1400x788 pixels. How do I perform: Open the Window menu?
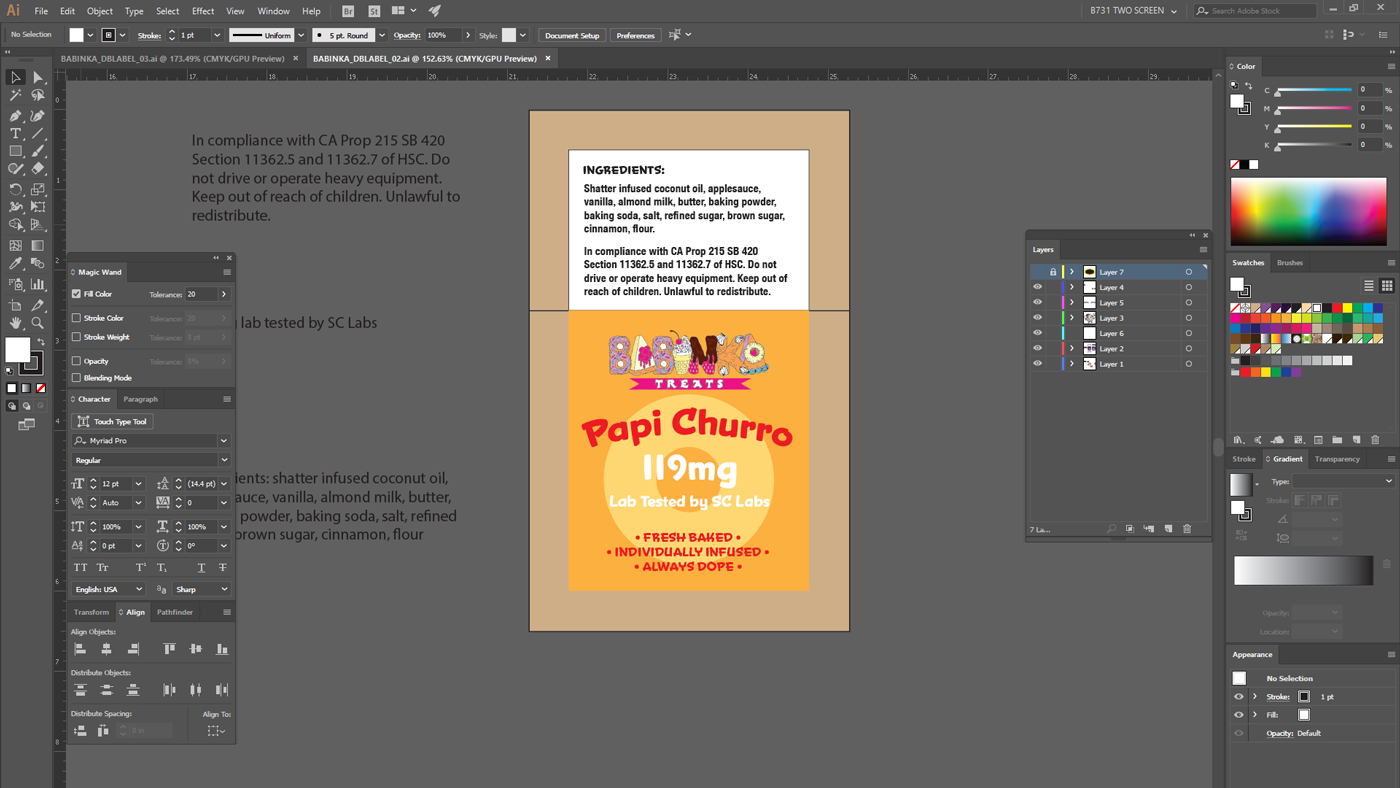point(273,11)
